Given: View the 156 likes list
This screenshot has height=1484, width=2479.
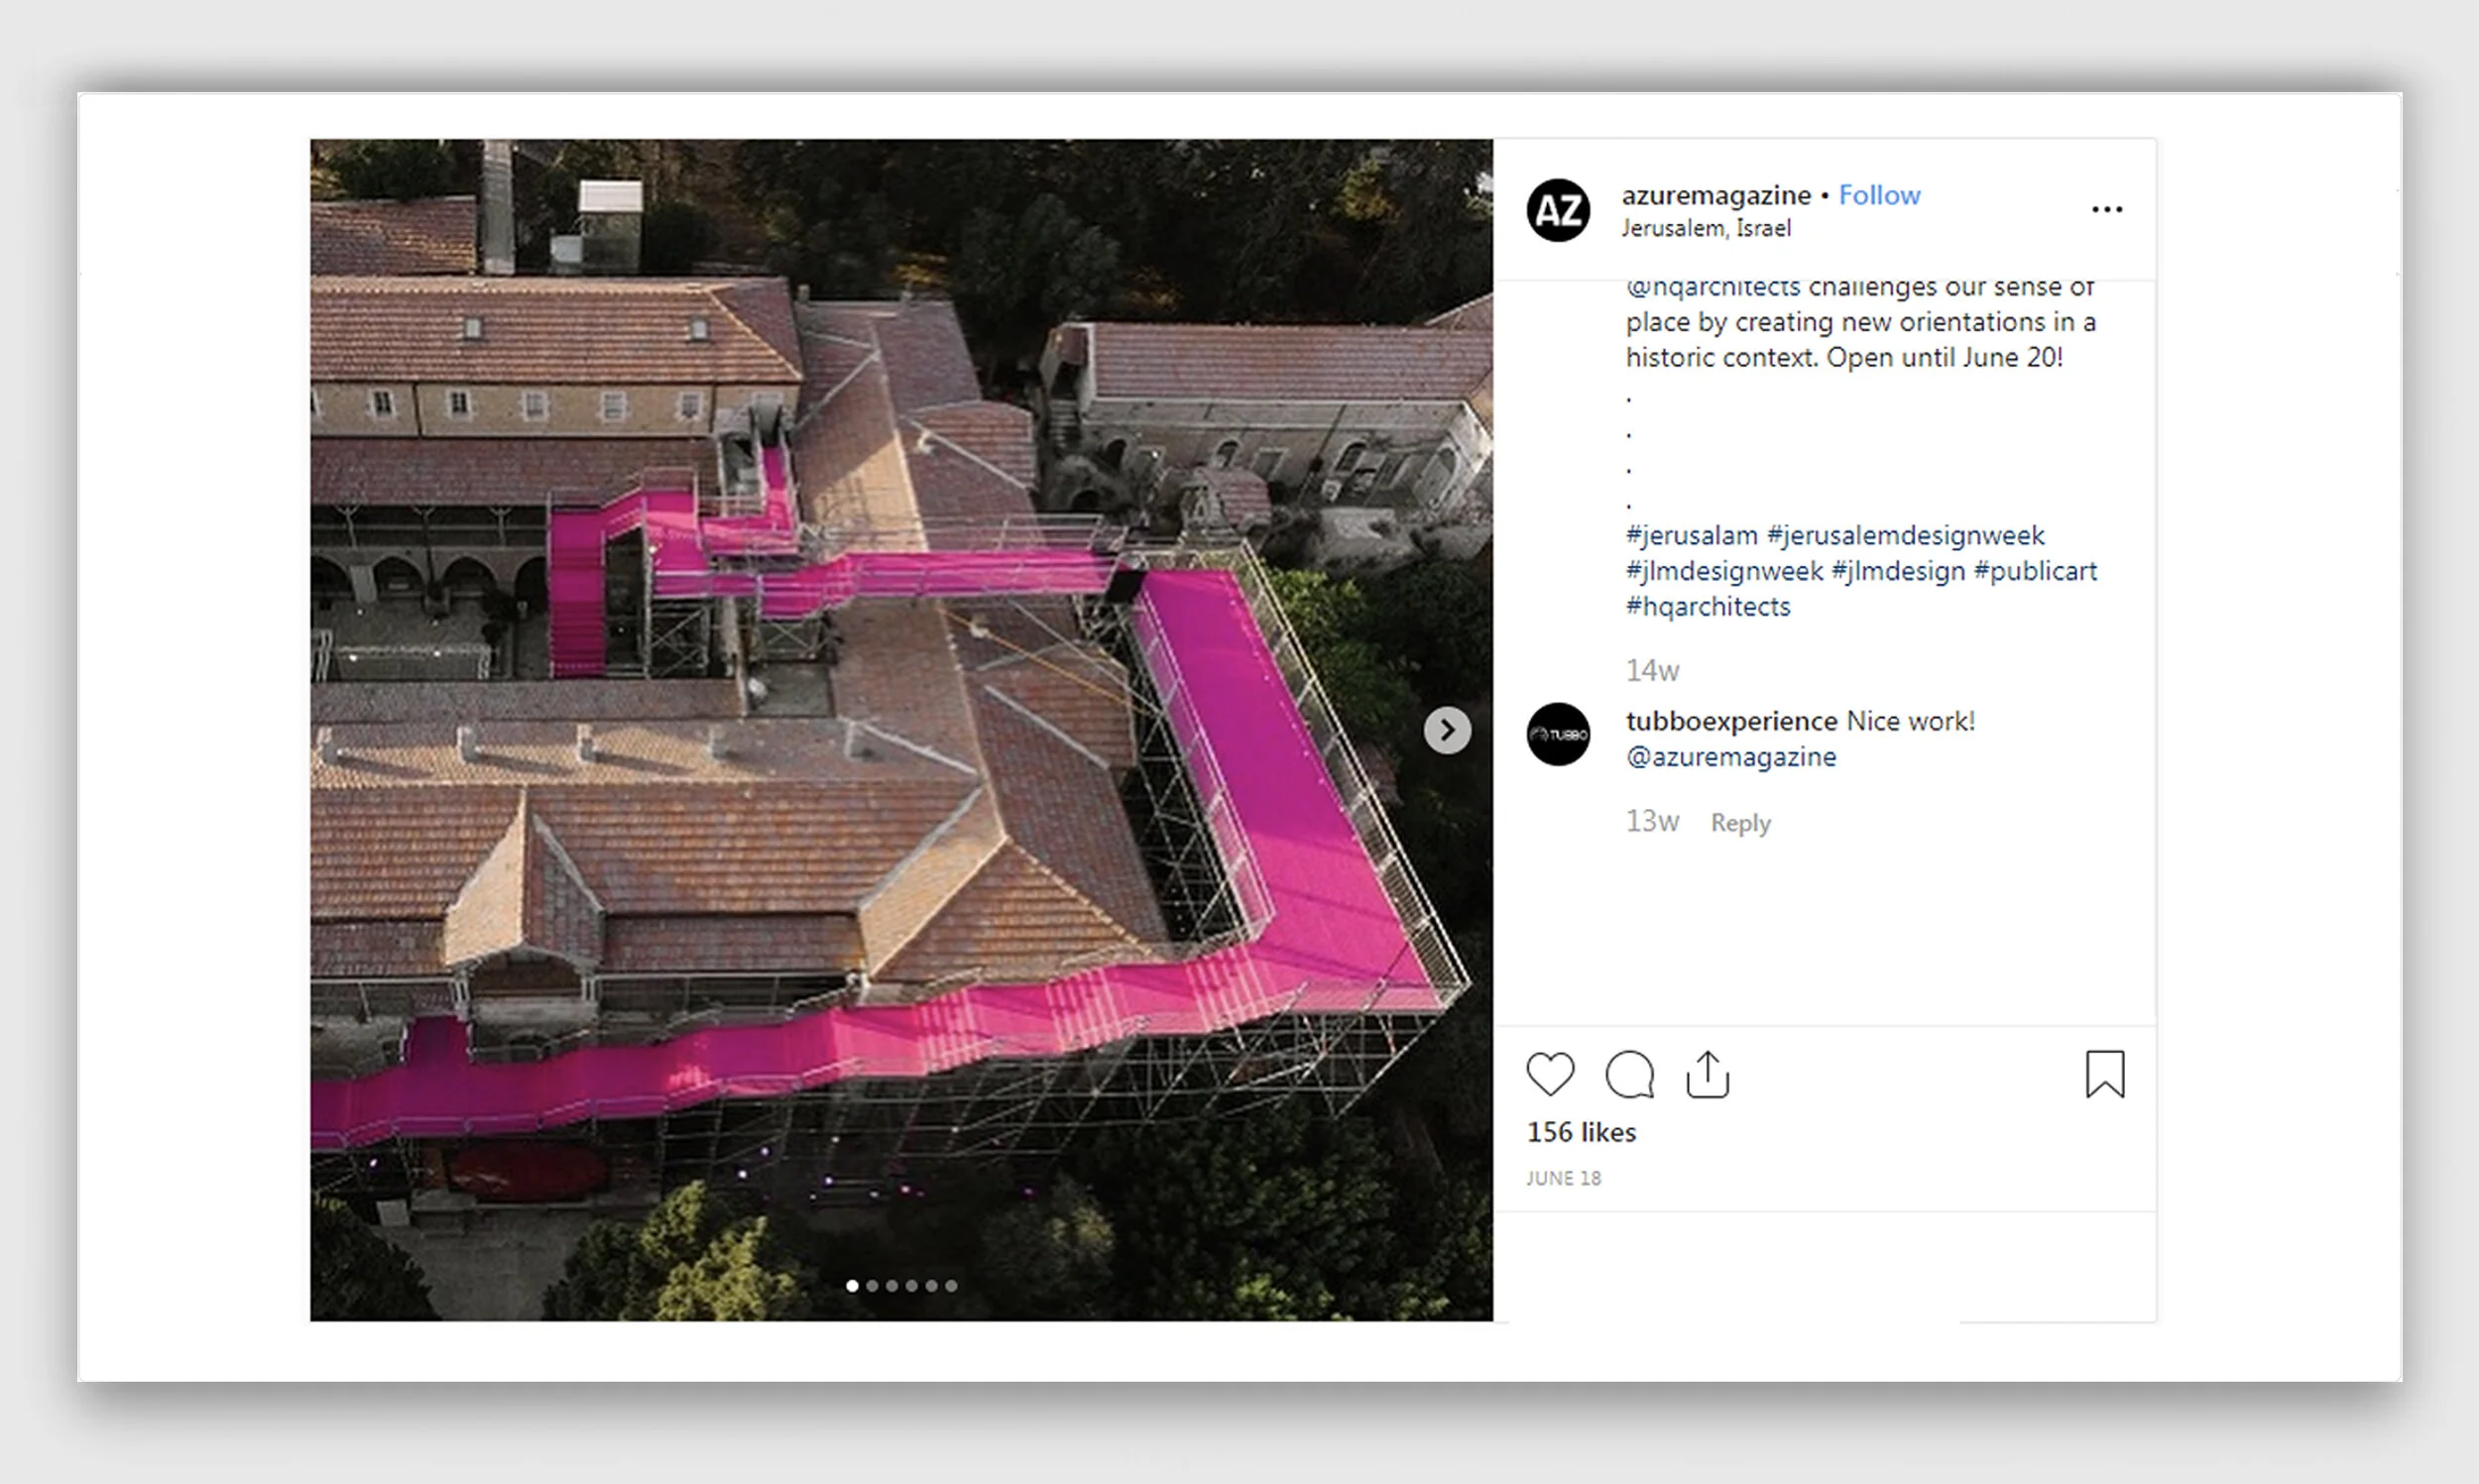Looking at the screenshot, I should tap(1581, 1132).
